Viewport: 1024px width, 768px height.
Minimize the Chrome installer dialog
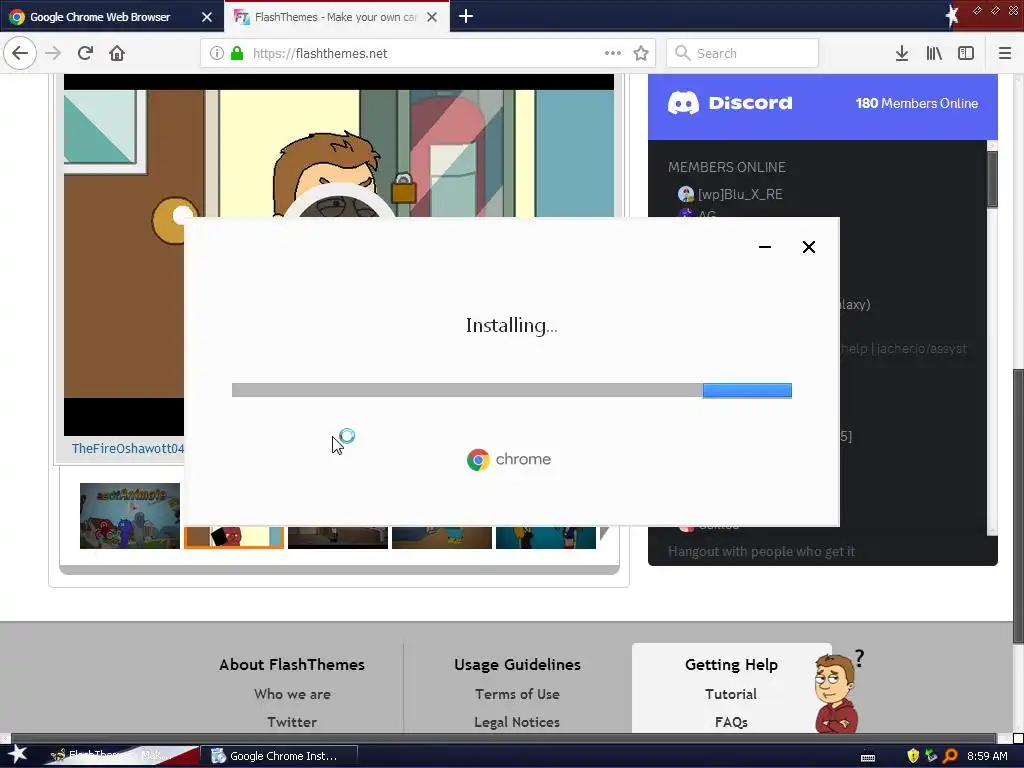point(765,247)
